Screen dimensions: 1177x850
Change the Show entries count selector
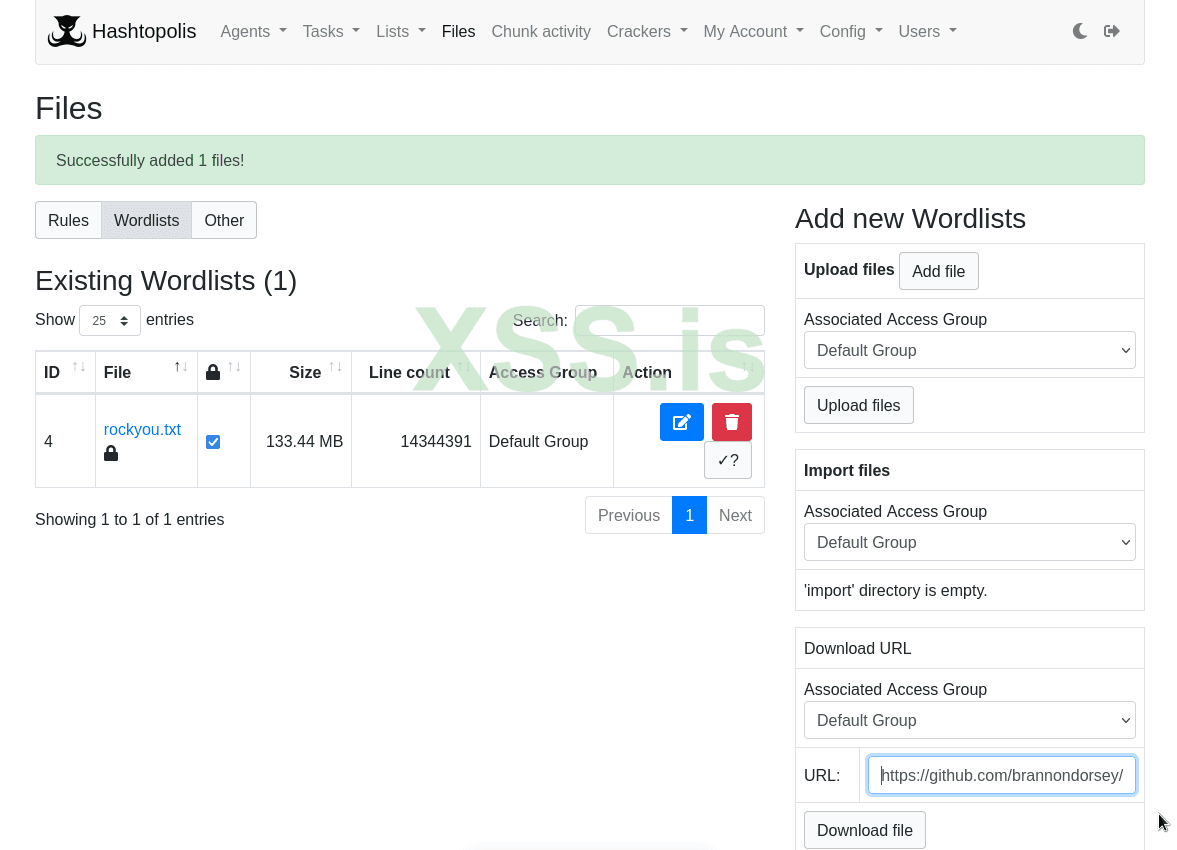click(x=110, y=321)
